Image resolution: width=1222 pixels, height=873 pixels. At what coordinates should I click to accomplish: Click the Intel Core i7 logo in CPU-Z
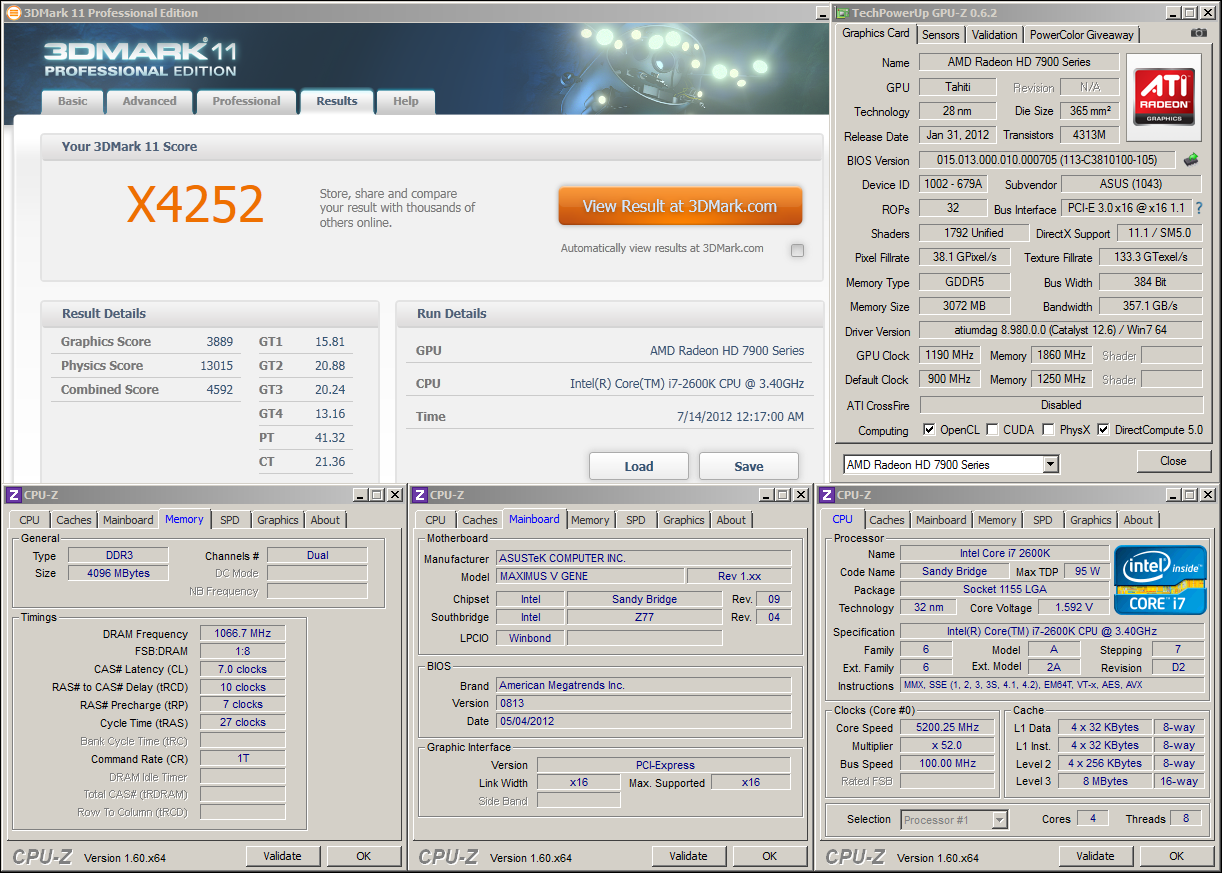pyautogui.click(x=1160, y=580)
